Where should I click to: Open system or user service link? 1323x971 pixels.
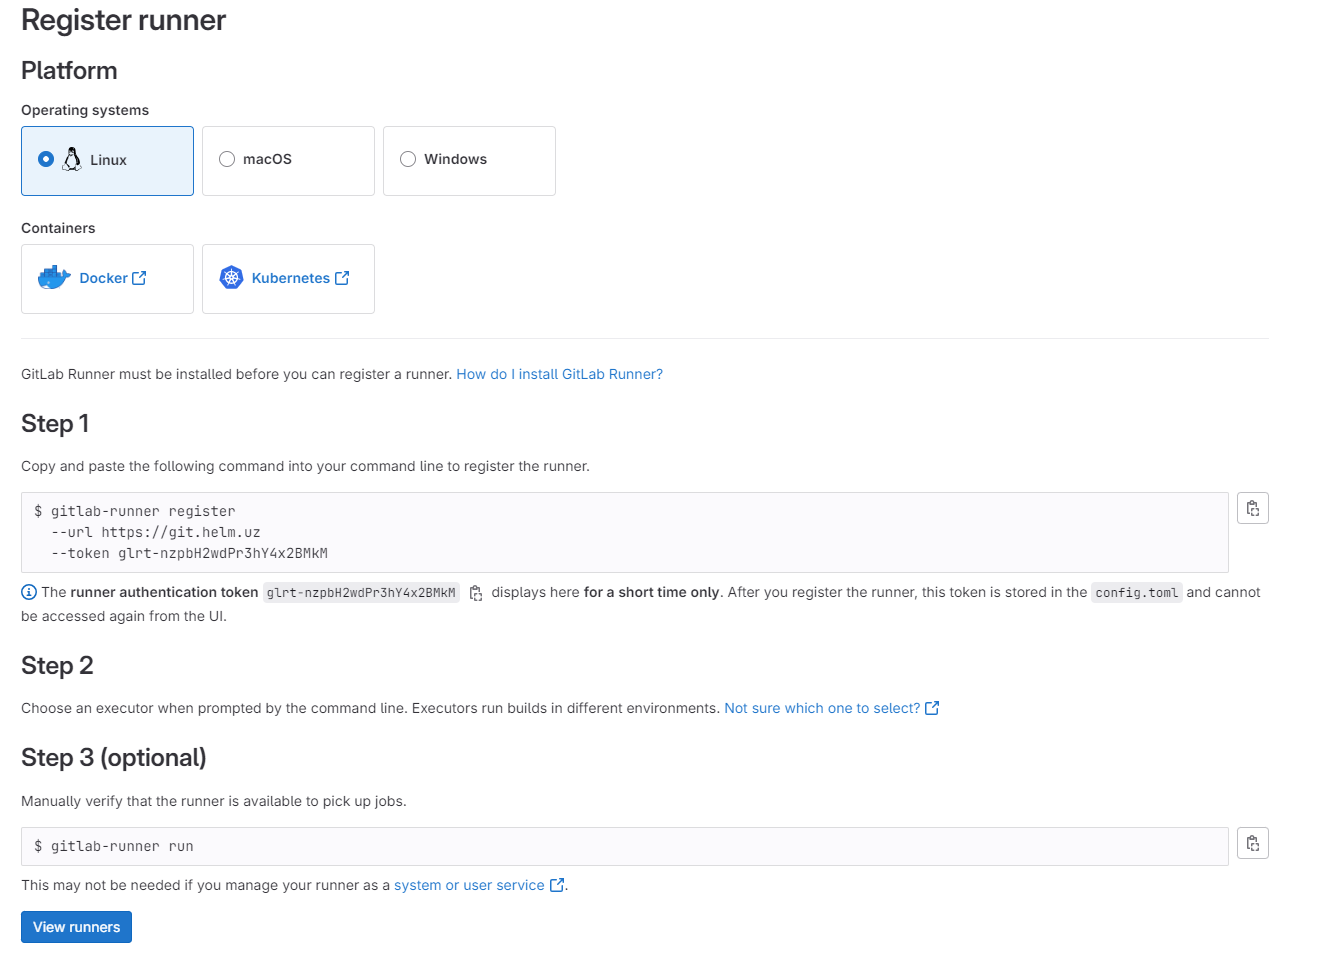coord(469,885)
